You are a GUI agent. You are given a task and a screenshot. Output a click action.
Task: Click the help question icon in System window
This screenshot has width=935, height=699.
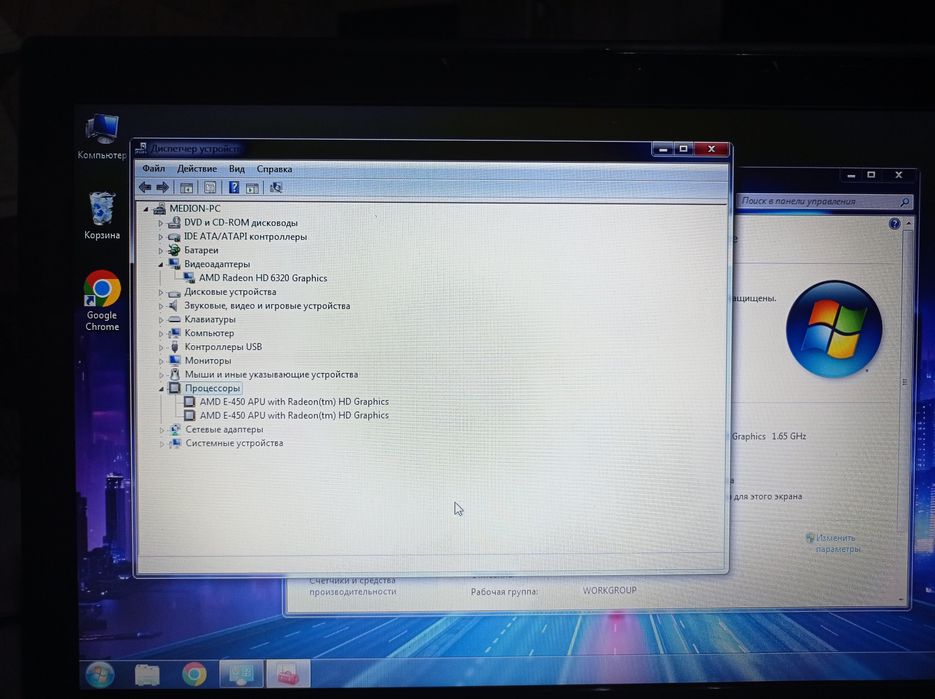point(894,224)
